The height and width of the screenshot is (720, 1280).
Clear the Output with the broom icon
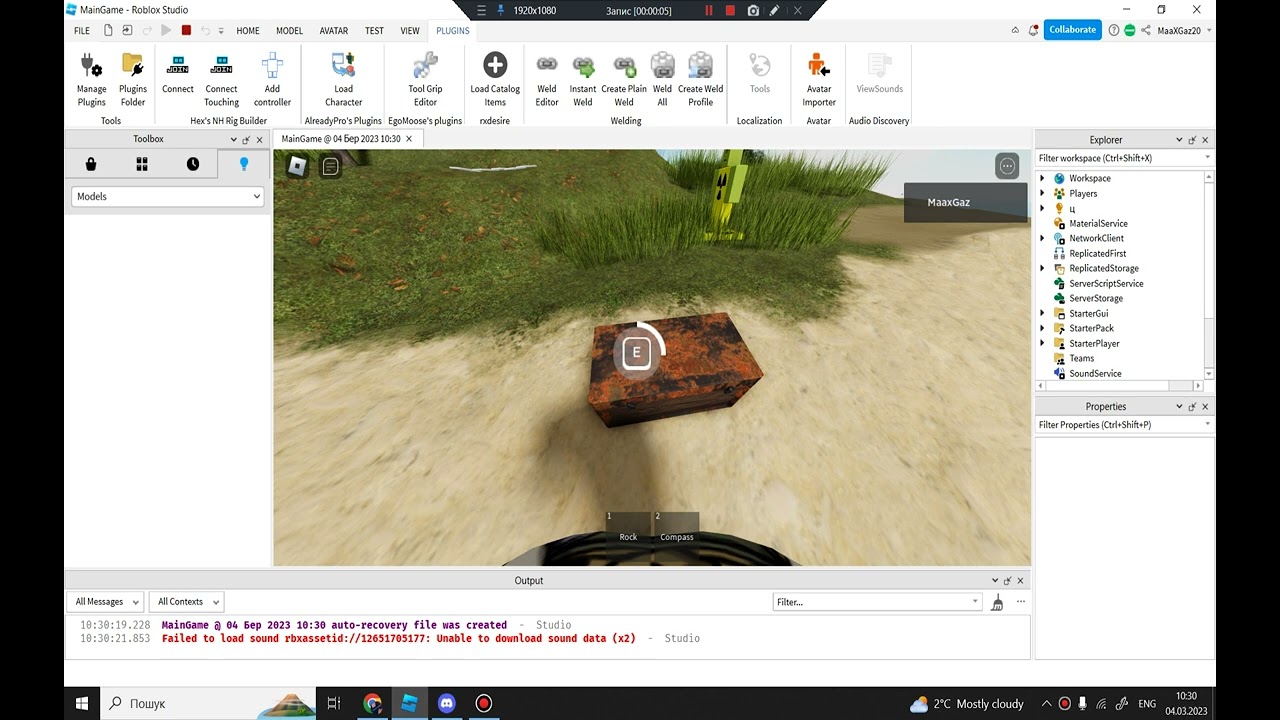tap(997, 602)
